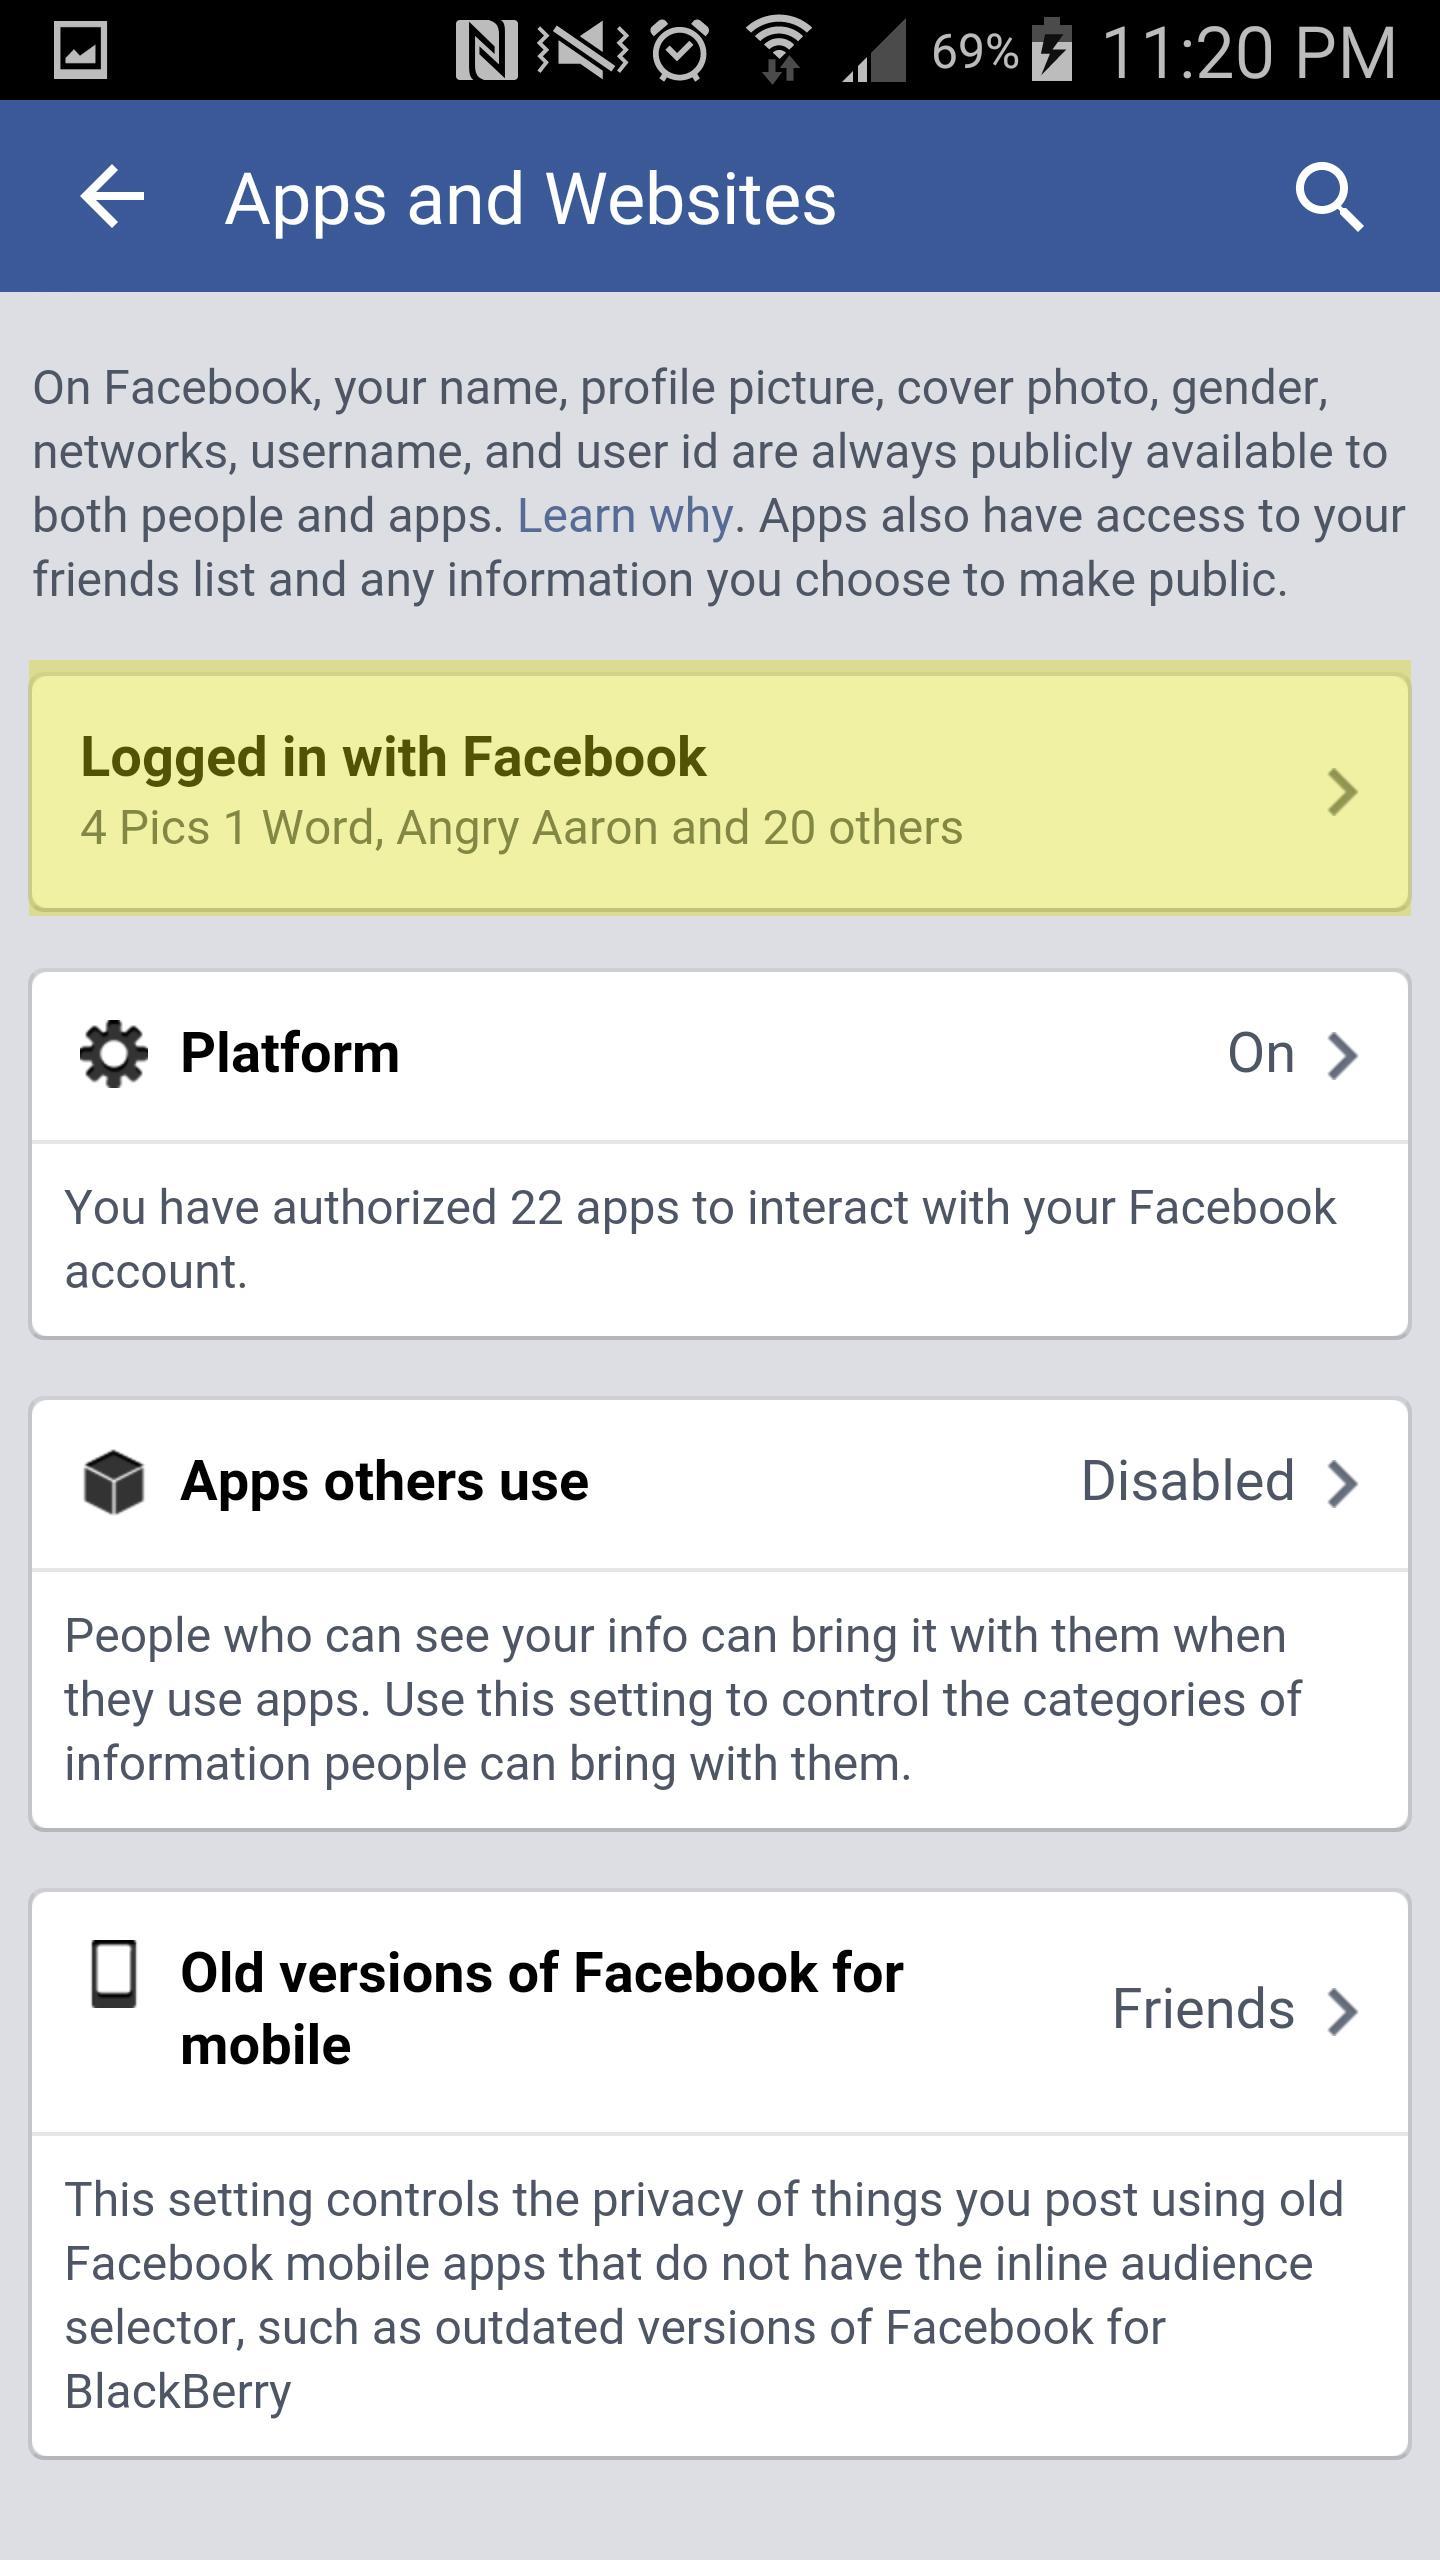Open search with the magnifier icon
The height and width of the screenshot is (2560, 1440).
tap(1329, 197)
